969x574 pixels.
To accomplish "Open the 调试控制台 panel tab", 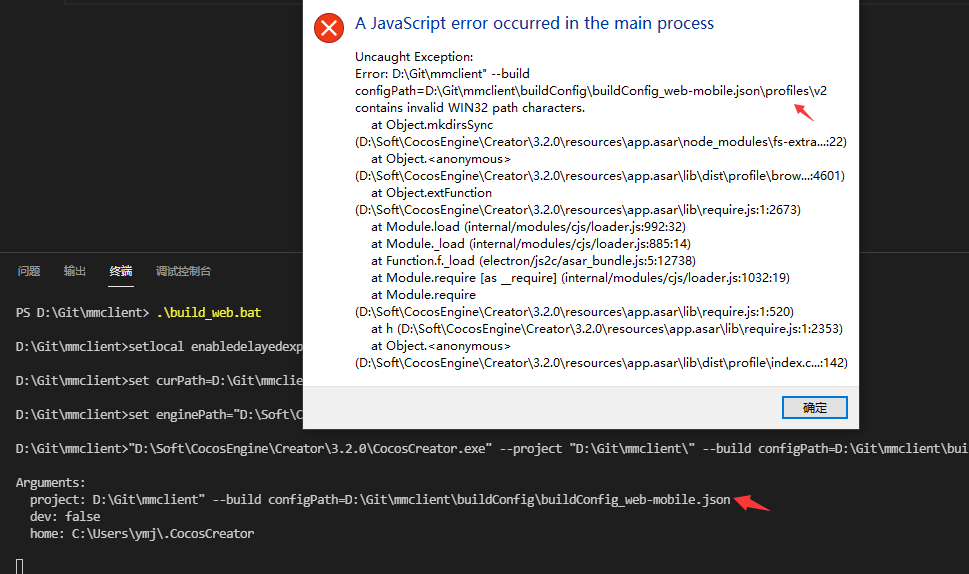I will pyautogui.click(x=184, y=271).
